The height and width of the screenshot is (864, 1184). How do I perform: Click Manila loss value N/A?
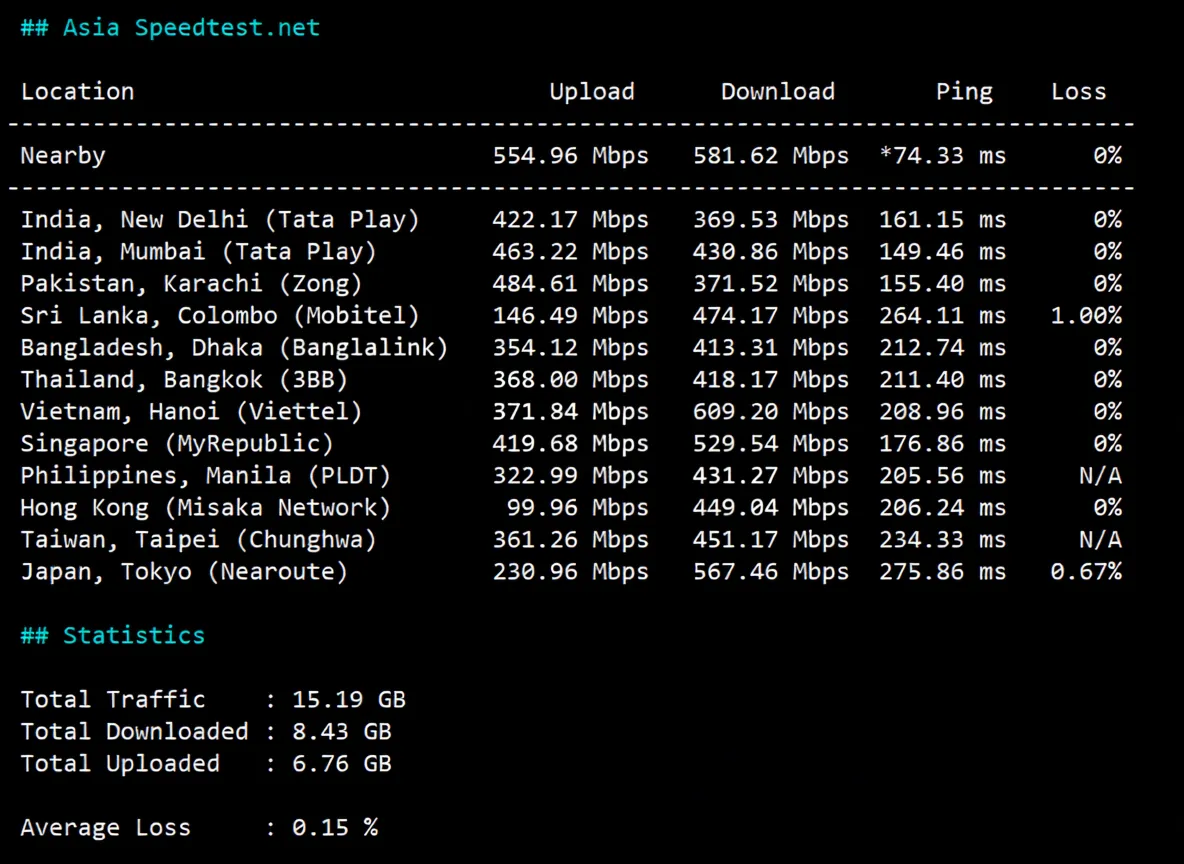tap(1100, 476)
